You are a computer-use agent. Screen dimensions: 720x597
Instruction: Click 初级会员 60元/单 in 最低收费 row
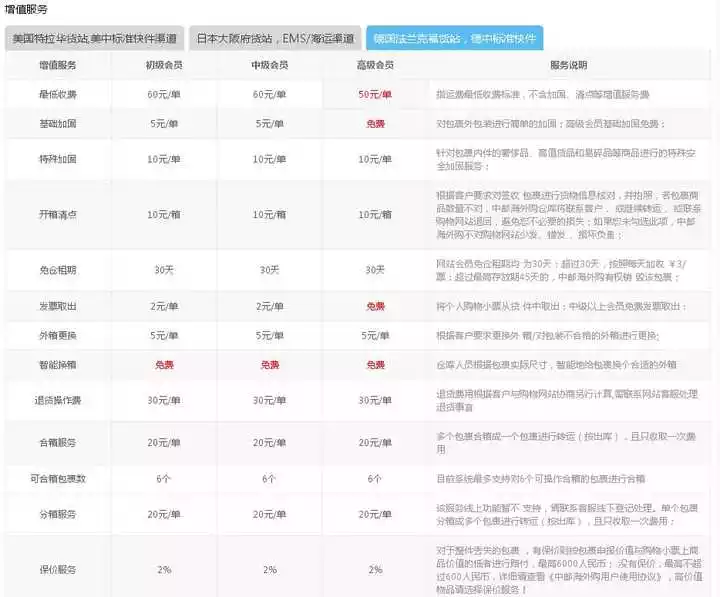[x=164, y=95]
